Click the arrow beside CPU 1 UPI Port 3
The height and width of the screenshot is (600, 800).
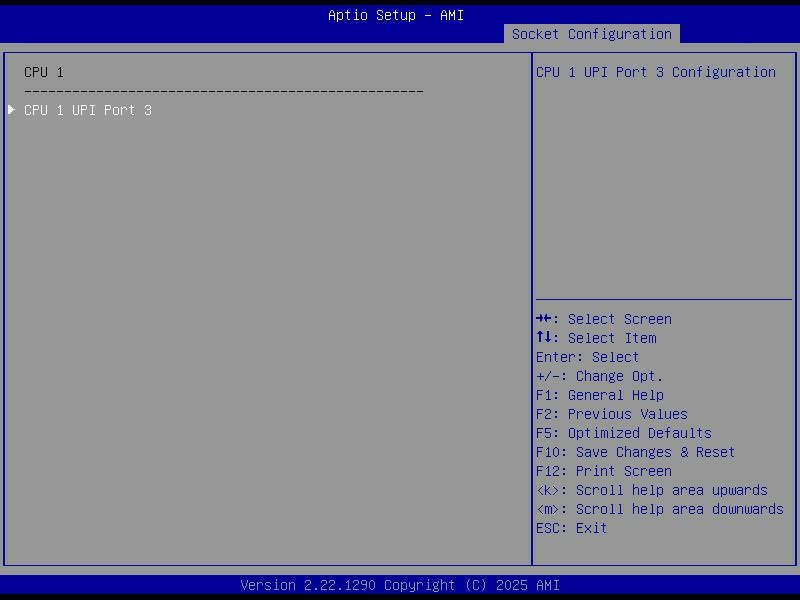pyautogui.click(x=11, y=110)
